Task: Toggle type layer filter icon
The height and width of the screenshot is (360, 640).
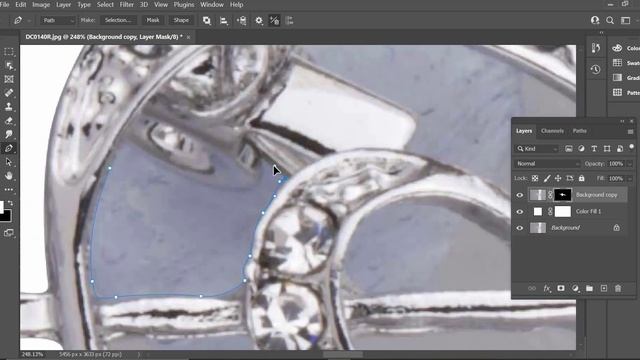Action: pos(594,149)
